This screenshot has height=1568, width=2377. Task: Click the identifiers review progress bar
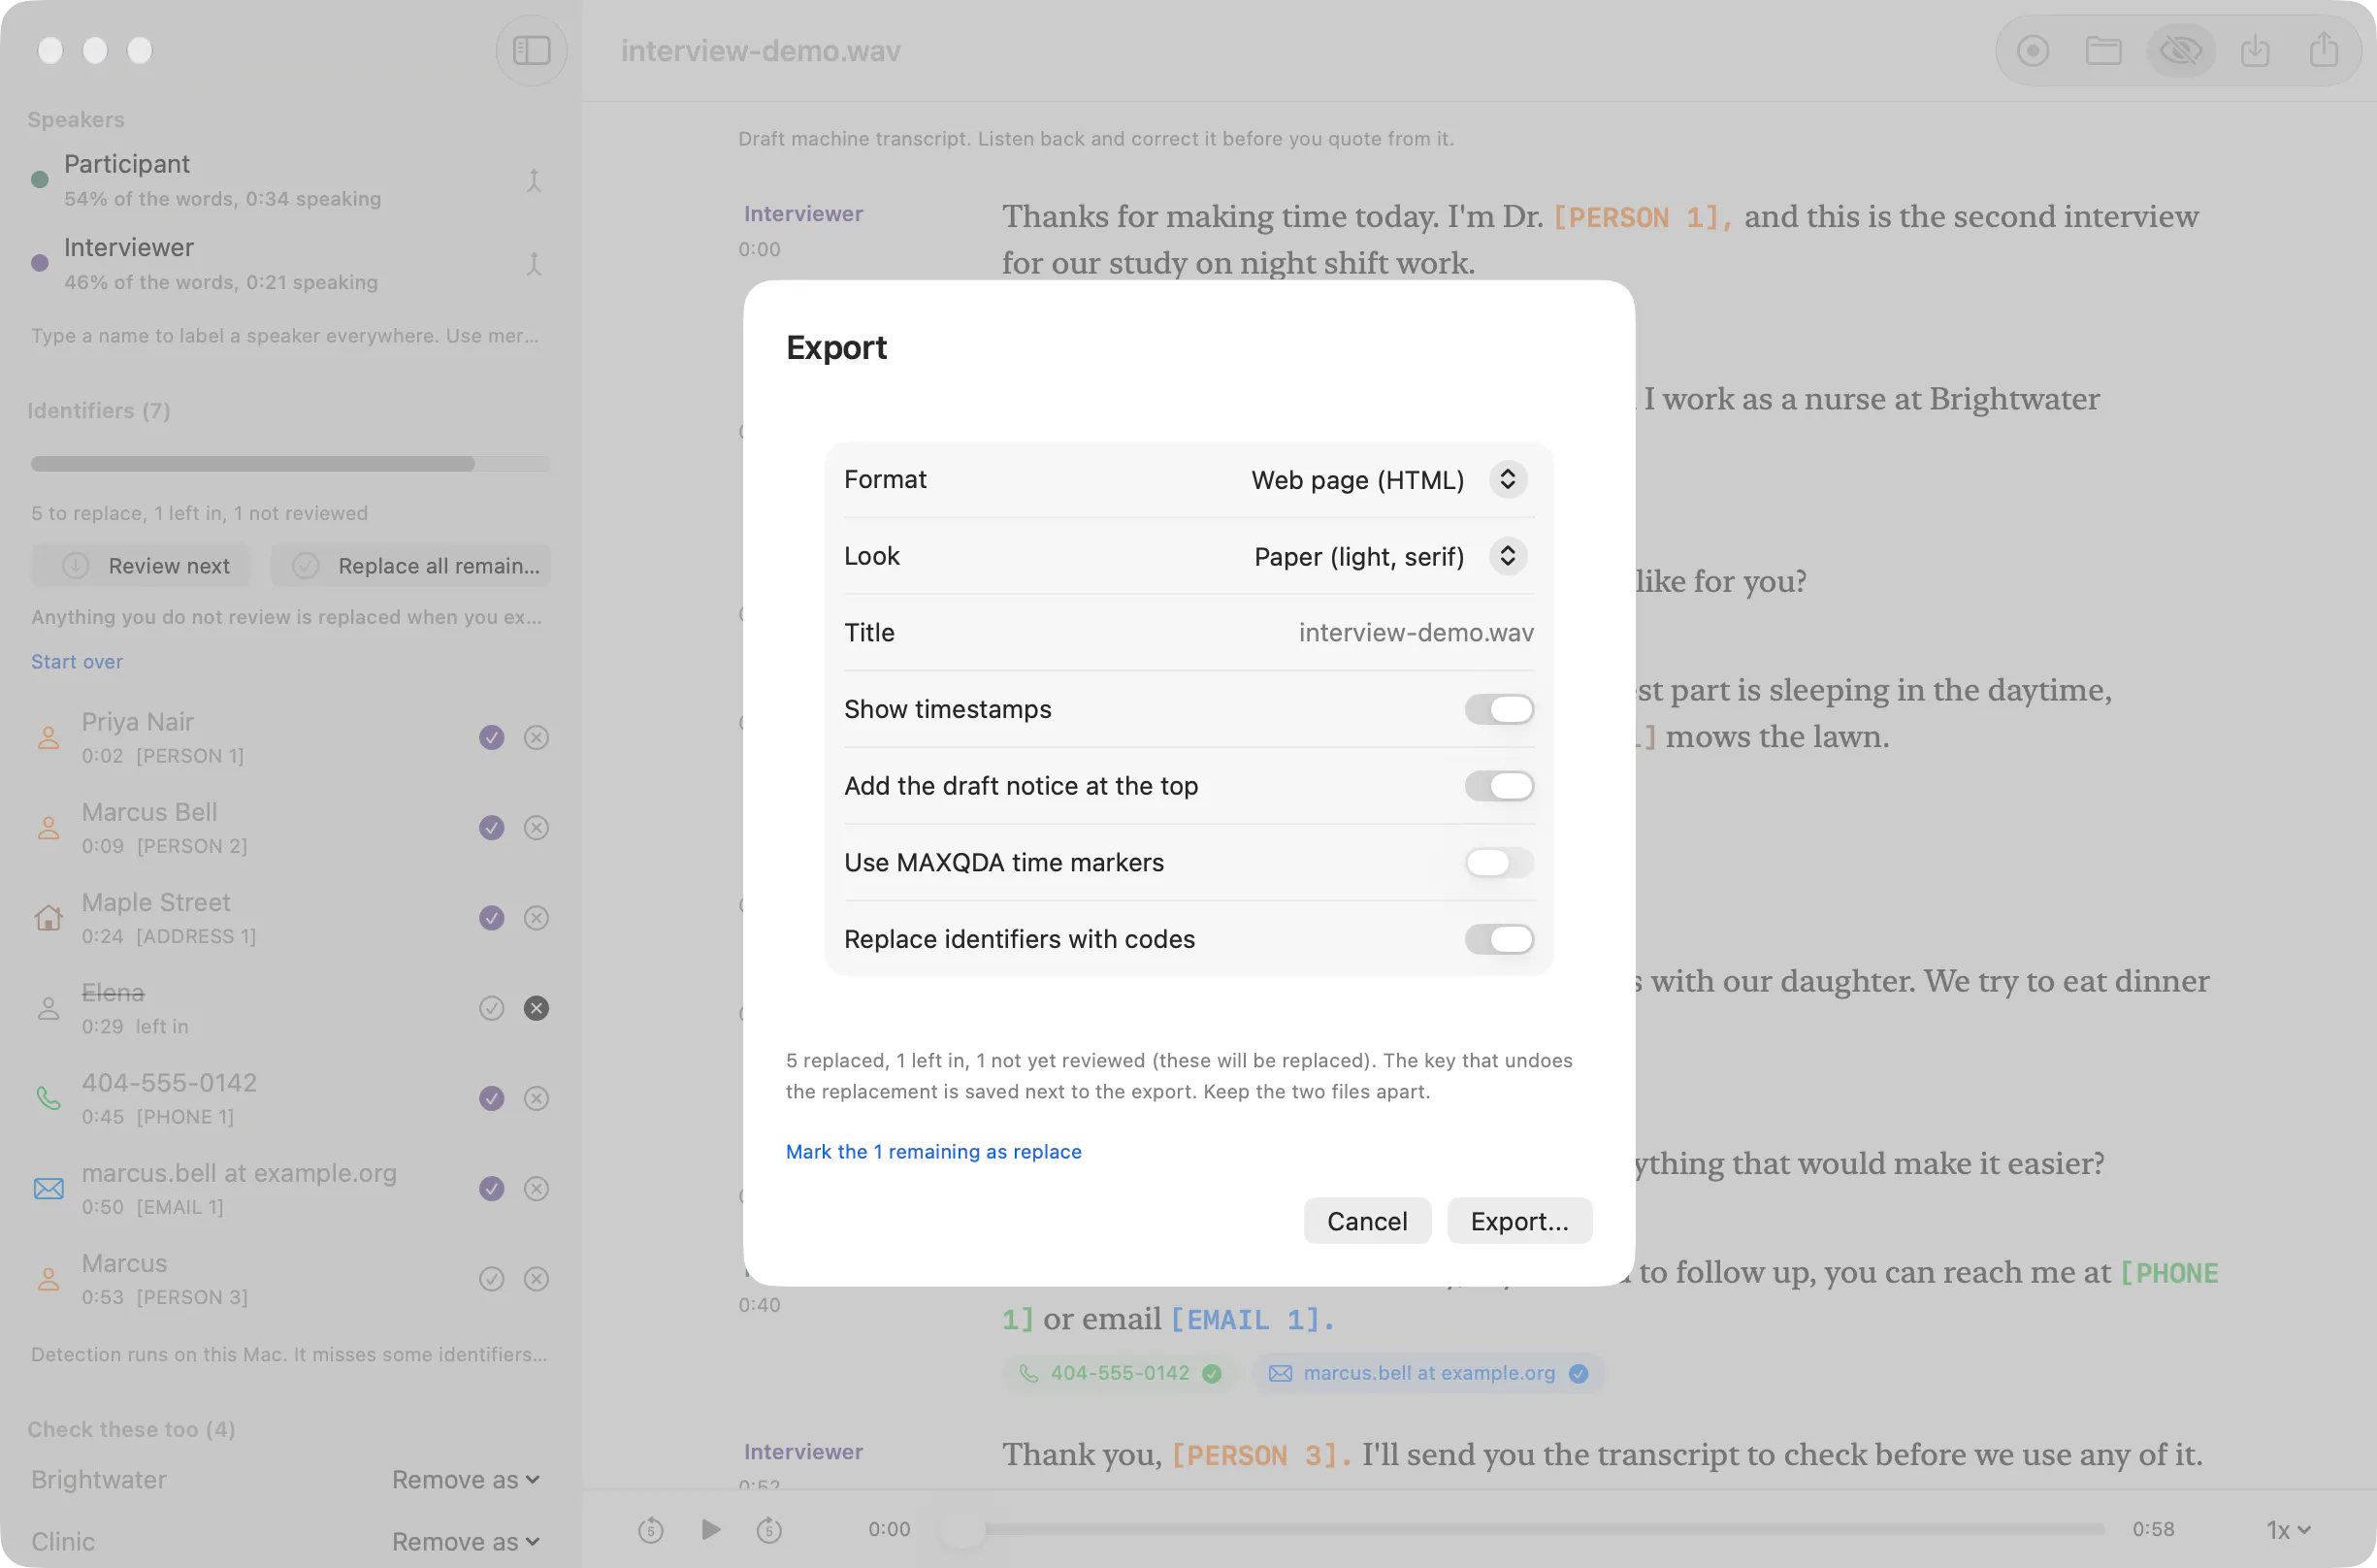290,464
